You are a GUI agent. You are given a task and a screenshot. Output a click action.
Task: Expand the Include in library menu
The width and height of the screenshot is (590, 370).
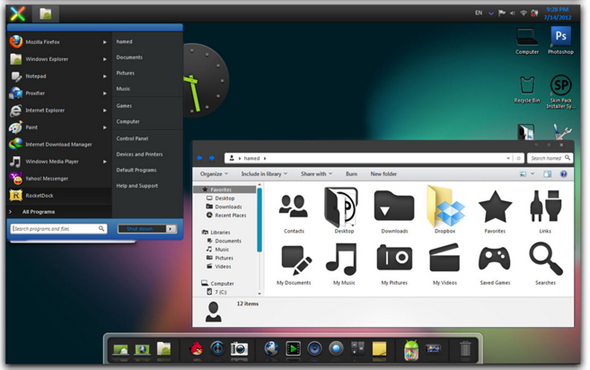pyautogui.click(x=264, y=174)
